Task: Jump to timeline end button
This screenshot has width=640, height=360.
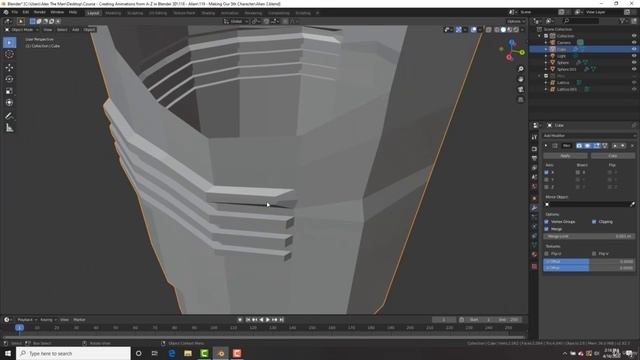Action: click(281, 320)
